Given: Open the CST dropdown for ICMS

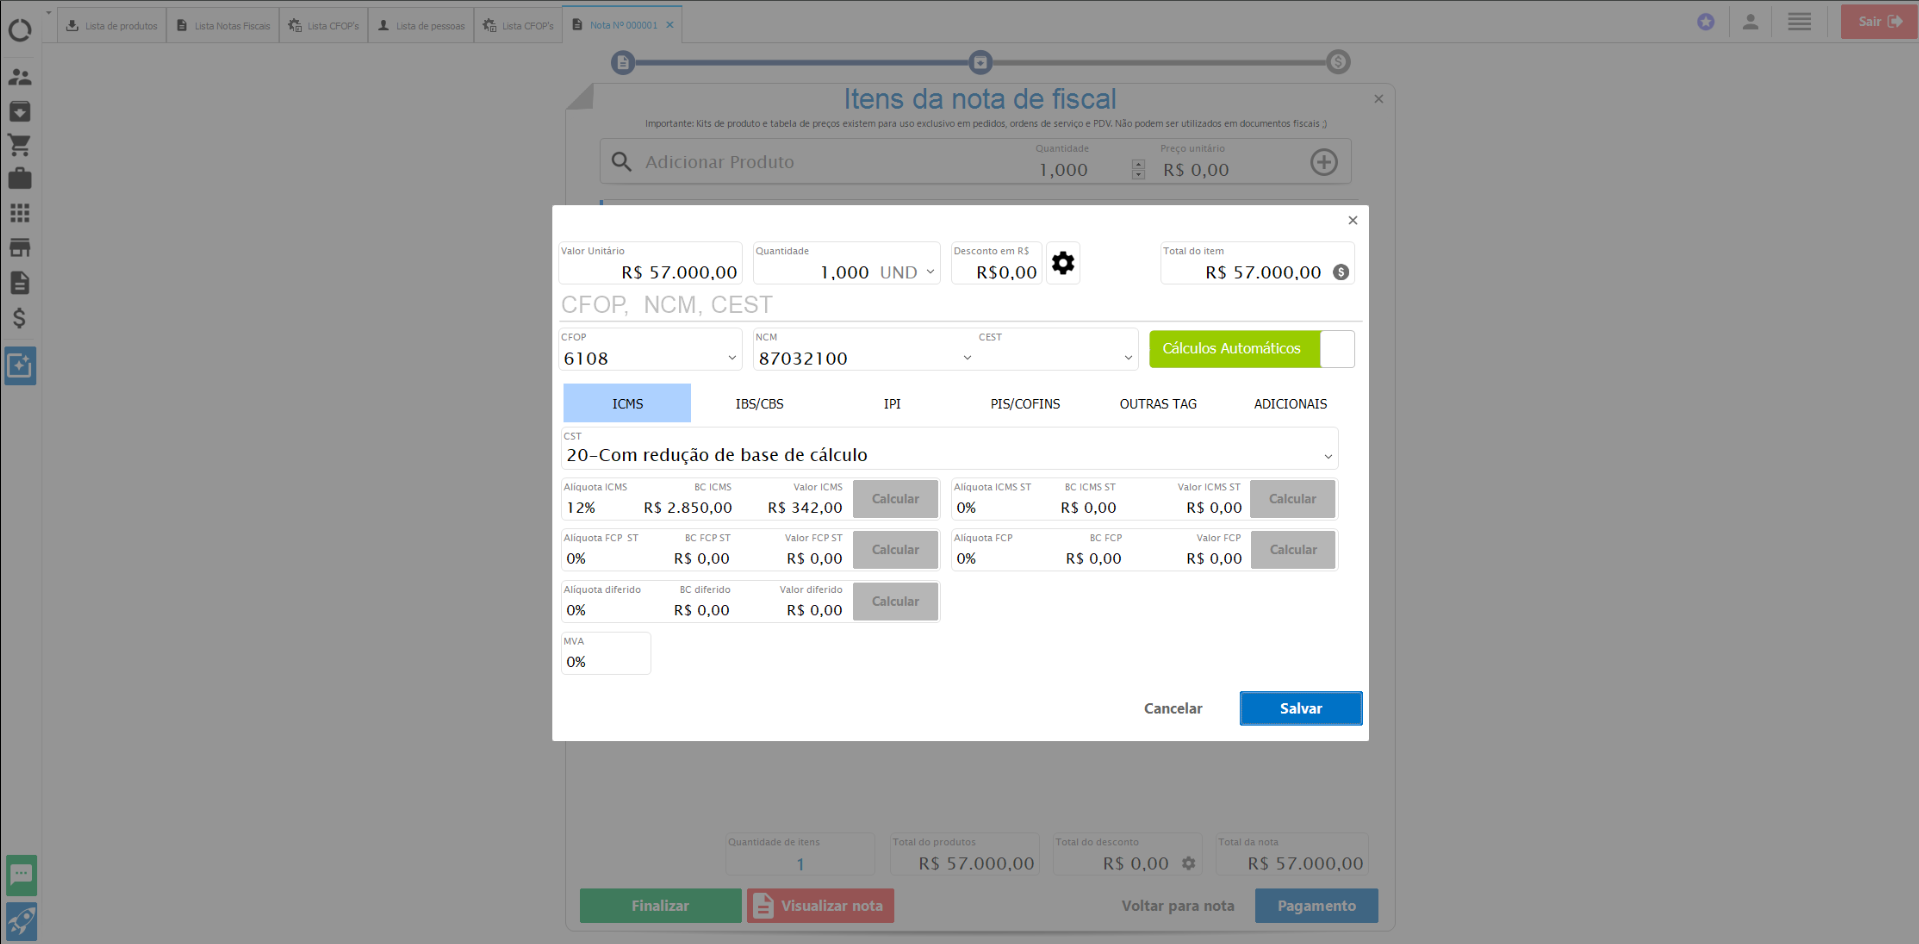Looking at the screenshot, I should 1328,456.
